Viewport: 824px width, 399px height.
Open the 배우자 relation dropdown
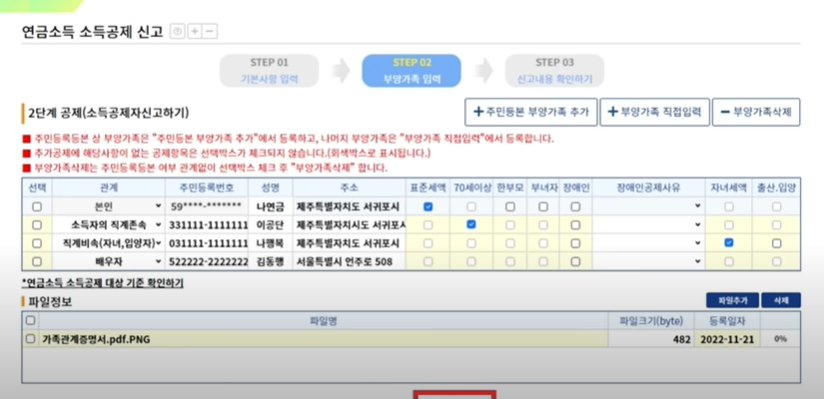coord(108,261)
